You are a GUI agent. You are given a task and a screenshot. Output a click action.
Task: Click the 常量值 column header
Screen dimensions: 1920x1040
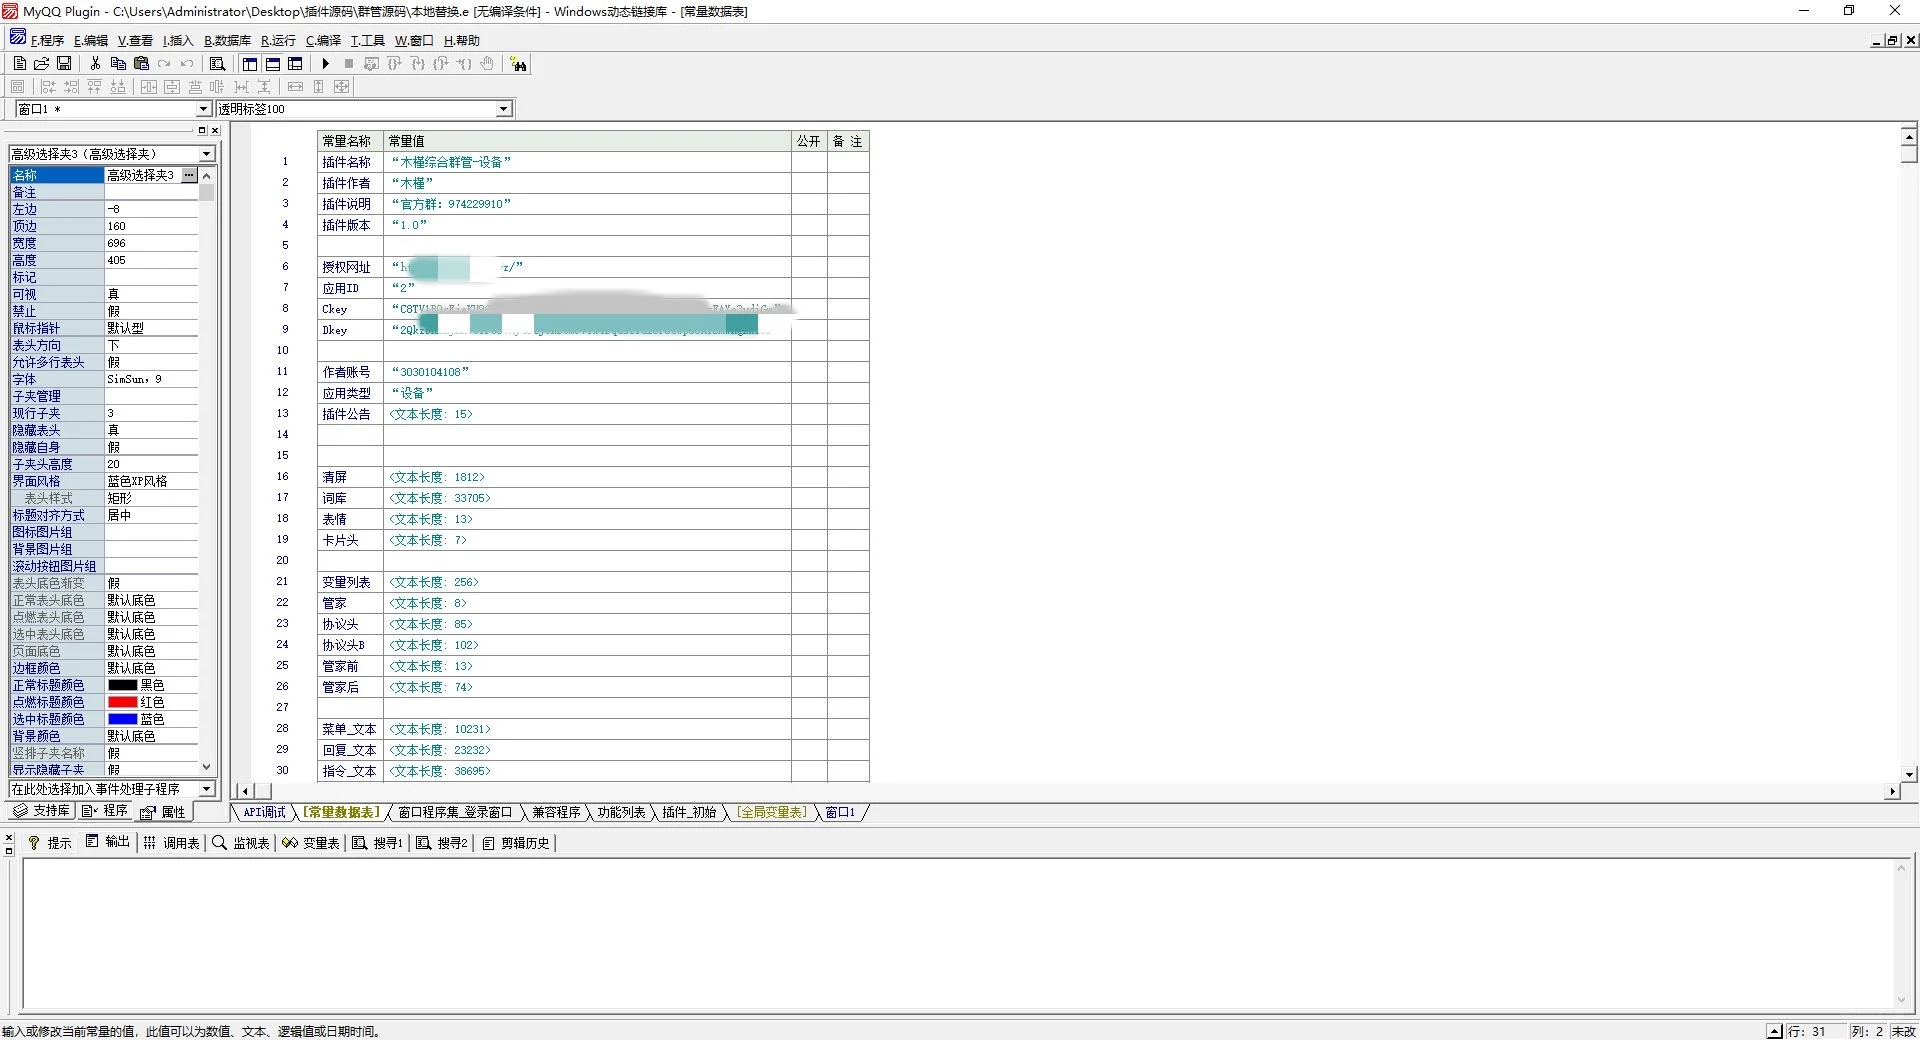coord(587,141)
